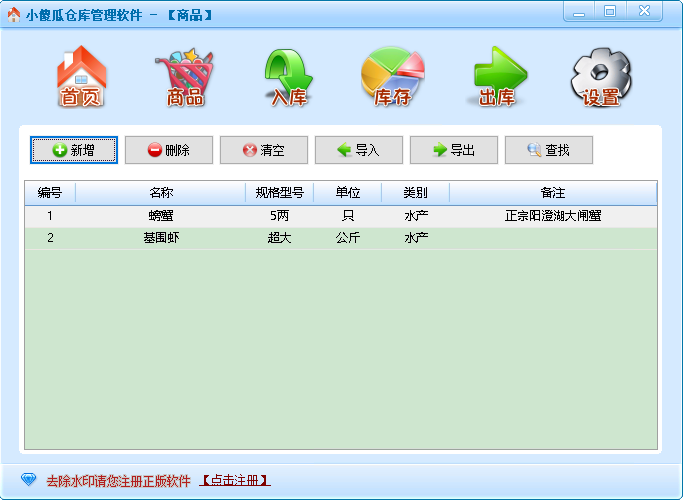684x501 pixels.
Task: Click the 点击注册 registration link
Action: 236,481
